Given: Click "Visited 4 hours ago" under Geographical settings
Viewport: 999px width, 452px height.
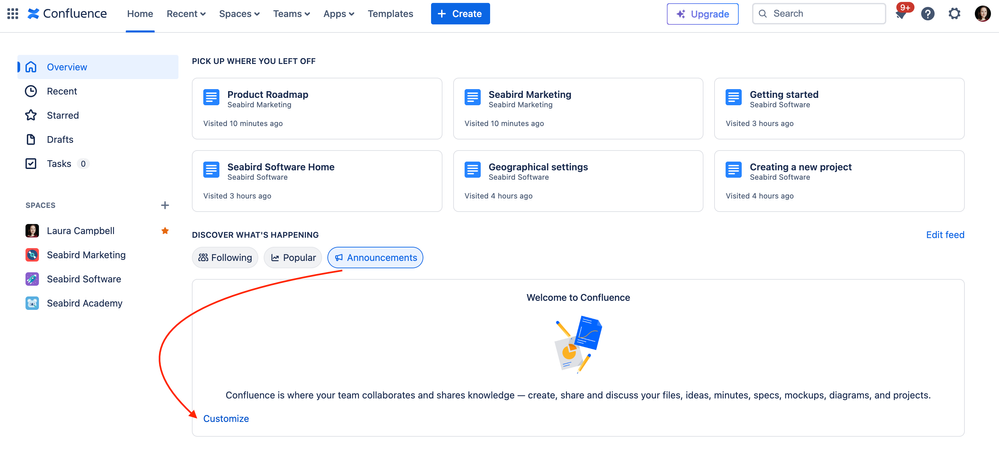Looking at the screenshot, I should [x=499, y=196].
